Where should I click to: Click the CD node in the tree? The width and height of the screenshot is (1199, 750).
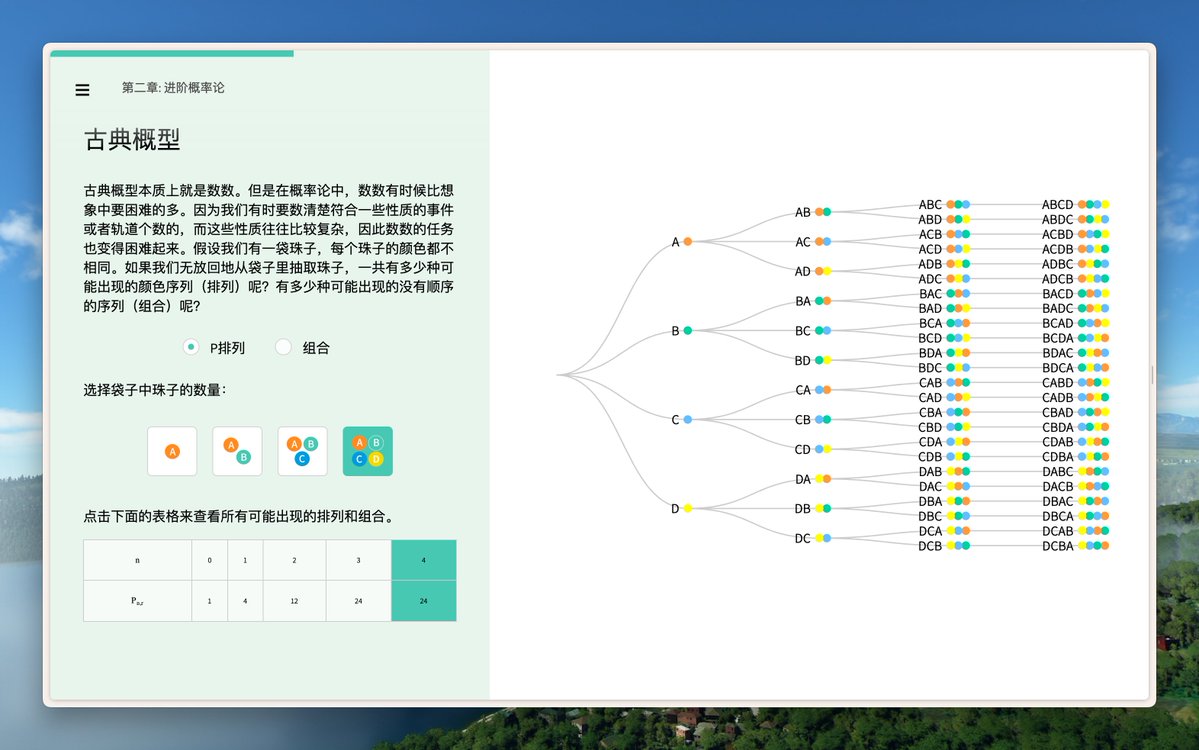coord(813,449)
